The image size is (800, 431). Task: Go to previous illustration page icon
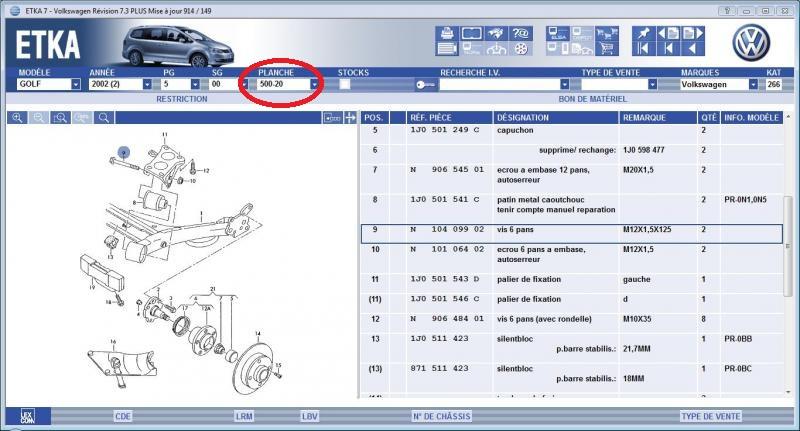(668, 34)
